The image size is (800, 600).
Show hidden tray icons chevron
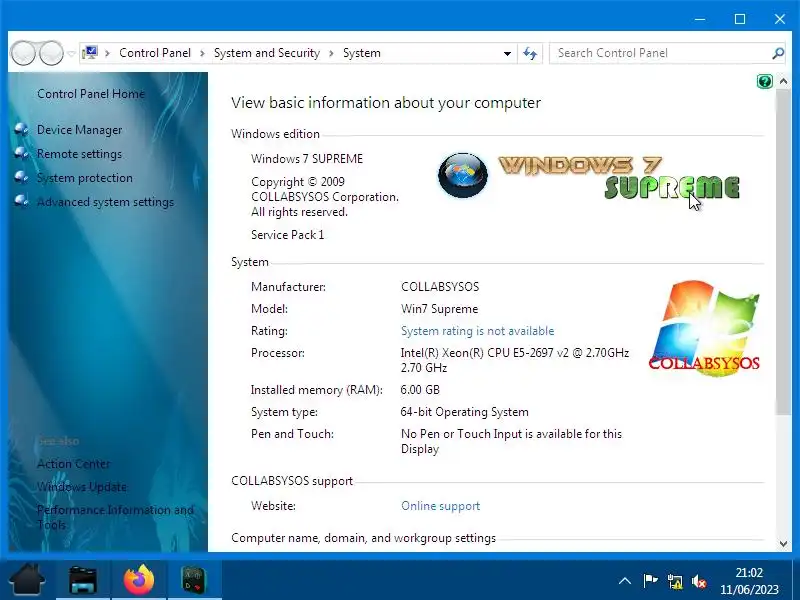point(624,581)
